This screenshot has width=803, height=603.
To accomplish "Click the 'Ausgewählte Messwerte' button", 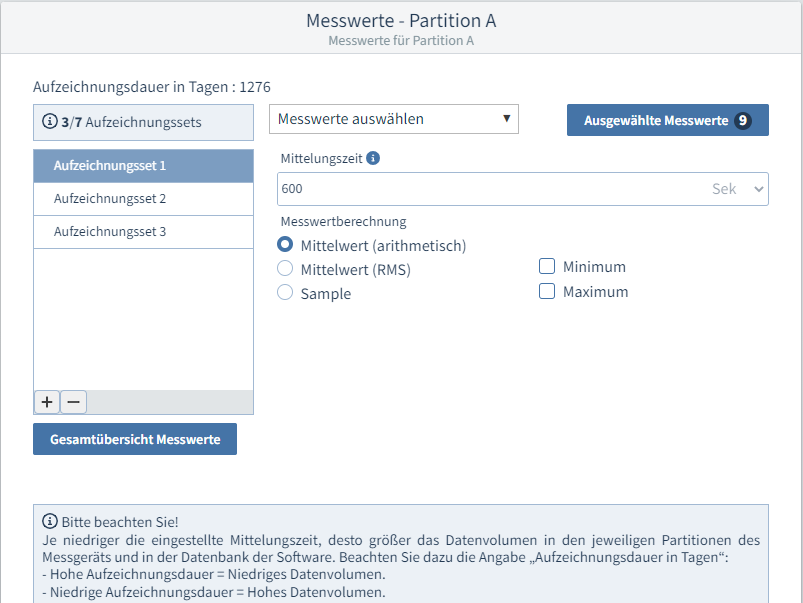I will pyautogui.click(x=667, y=120).
